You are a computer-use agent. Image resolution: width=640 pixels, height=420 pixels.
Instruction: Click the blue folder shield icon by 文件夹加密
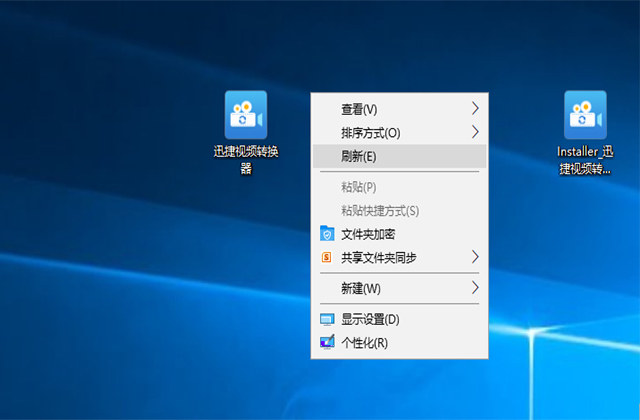coord(327,234)
